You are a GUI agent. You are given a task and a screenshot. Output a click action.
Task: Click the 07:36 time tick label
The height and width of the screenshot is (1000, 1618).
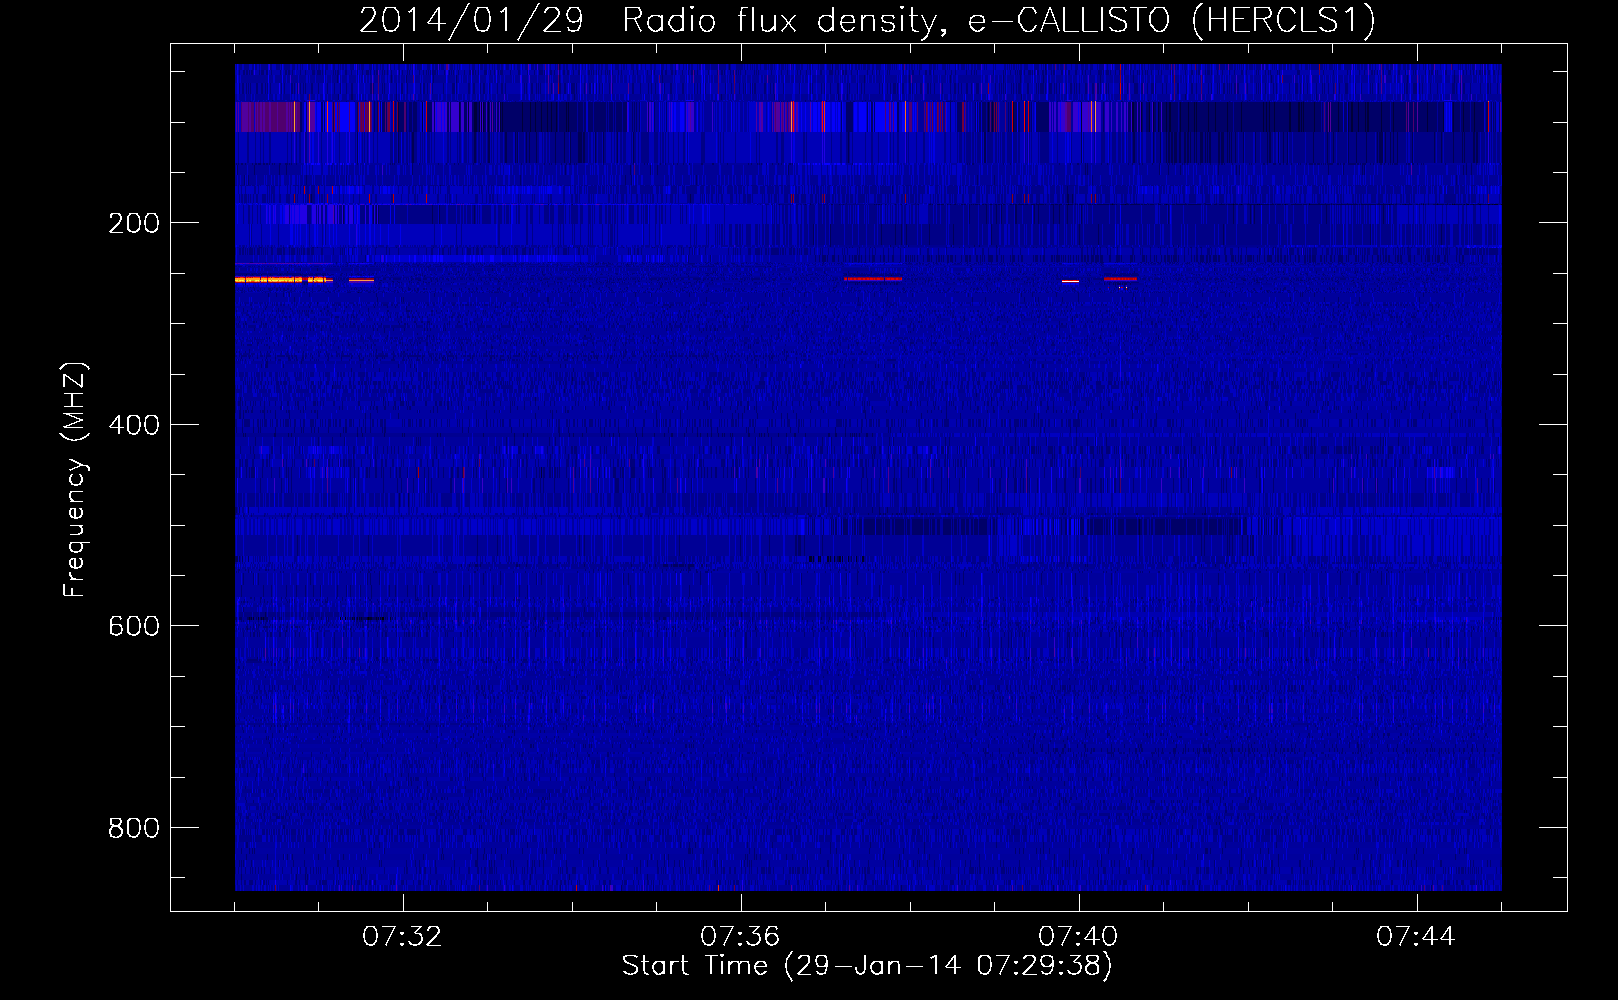pyautogui.click(x=740, y=937)
